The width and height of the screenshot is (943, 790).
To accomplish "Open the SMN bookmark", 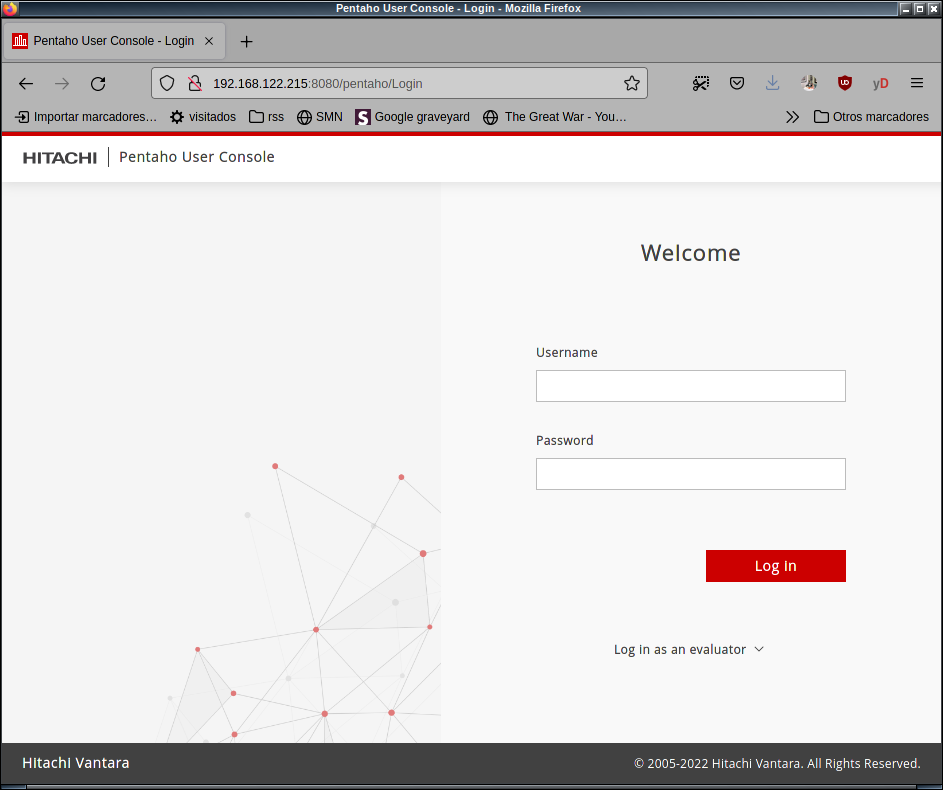I will [x=320, y=117].
